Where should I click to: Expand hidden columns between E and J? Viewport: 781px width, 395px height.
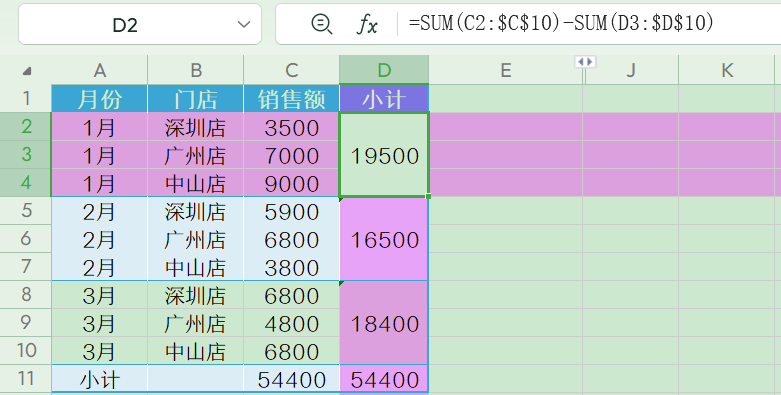pos(585,62)
